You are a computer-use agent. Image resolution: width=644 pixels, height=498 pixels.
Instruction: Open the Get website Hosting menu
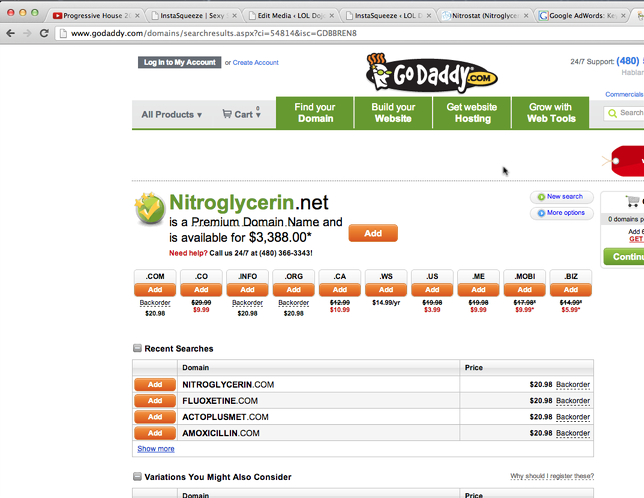[471, 113]
